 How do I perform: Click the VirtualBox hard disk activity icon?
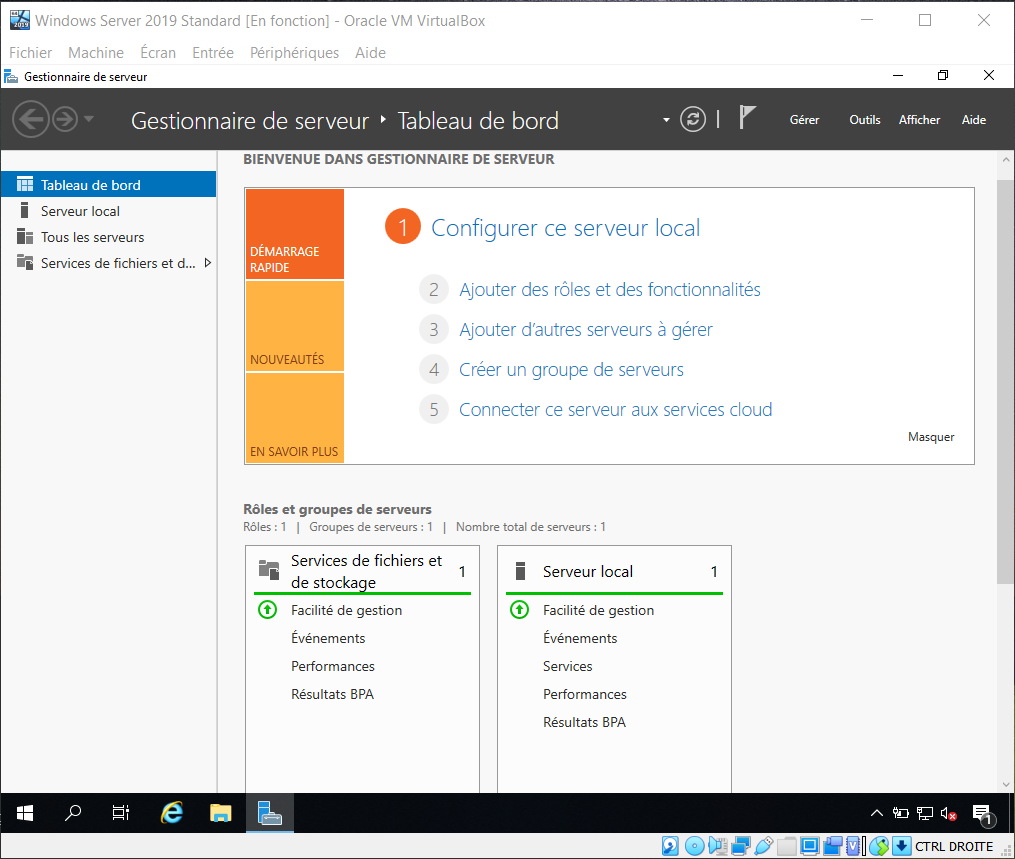coord(673,845)
